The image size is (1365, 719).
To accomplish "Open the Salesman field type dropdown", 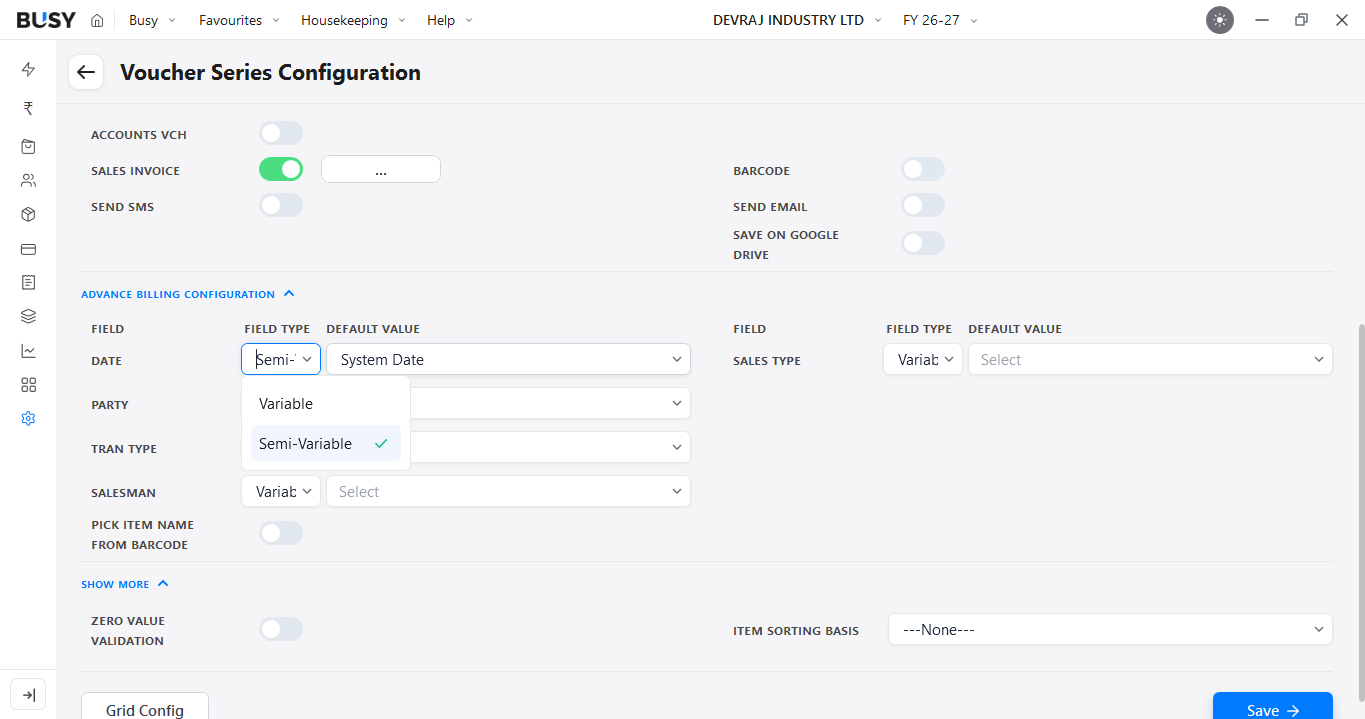I will pyautogui.click(x=281, y=491).
